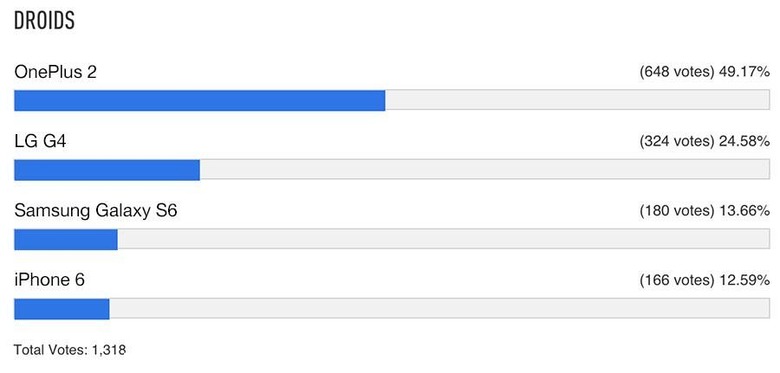The height and width of the screenshot is (373, 780).
Task: Click the LG G4 blue progress bar
Action: 107,170
